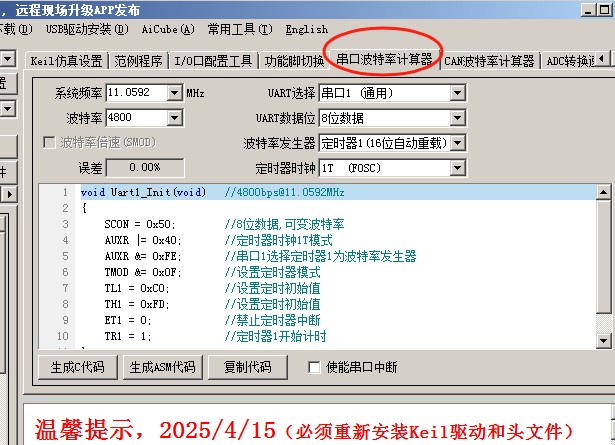Click comment //定时器1开始计时
615x445 pixels.
point(275,336)
